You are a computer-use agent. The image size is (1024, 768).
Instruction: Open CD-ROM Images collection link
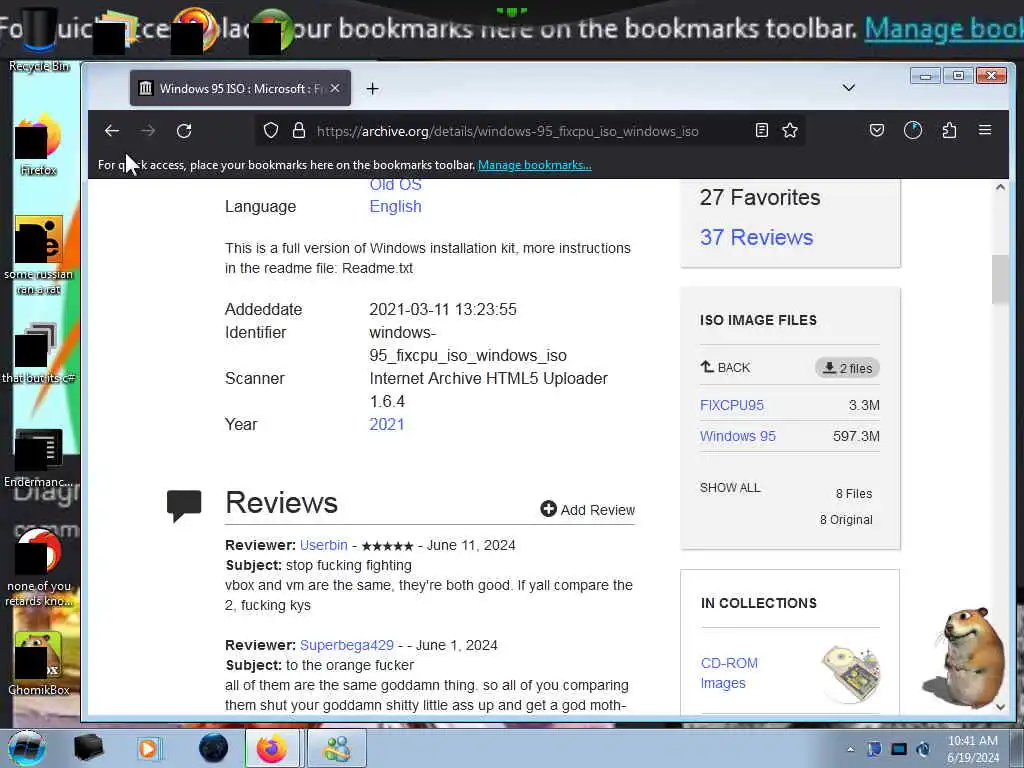729,673
